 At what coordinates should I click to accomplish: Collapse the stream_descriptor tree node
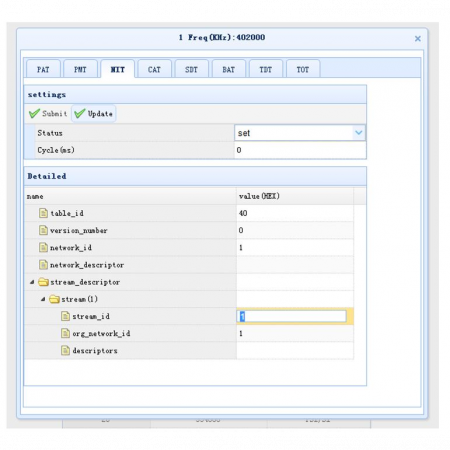coord(32,282)
